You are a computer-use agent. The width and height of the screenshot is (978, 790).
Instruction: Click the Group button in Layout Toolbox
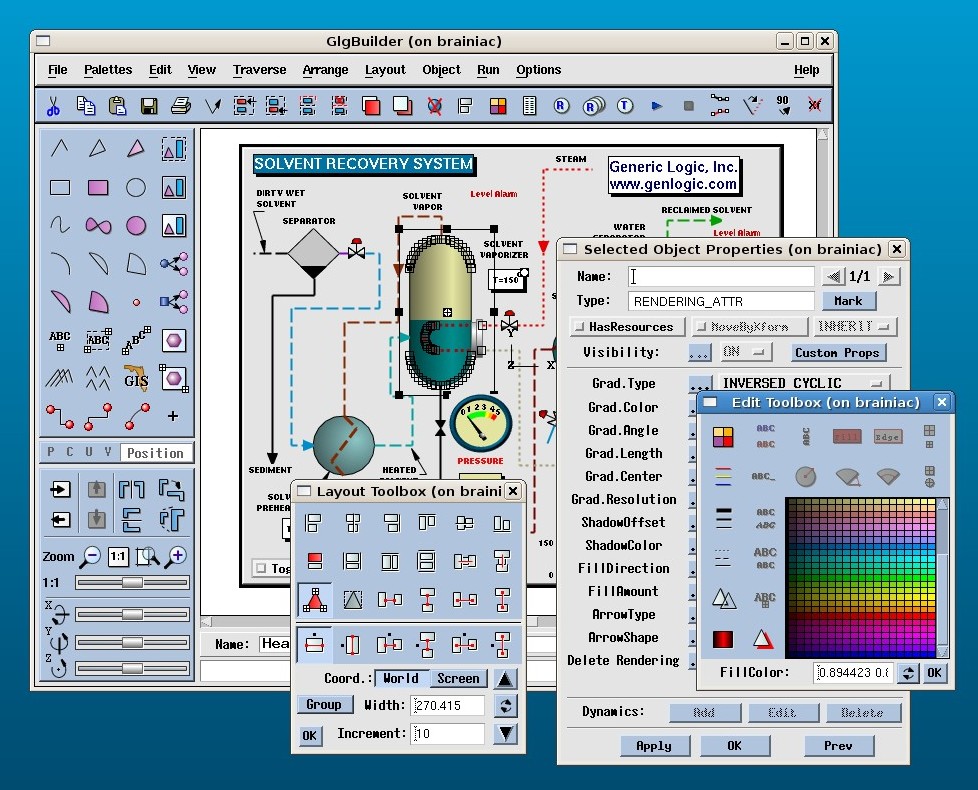coord(324,704)
